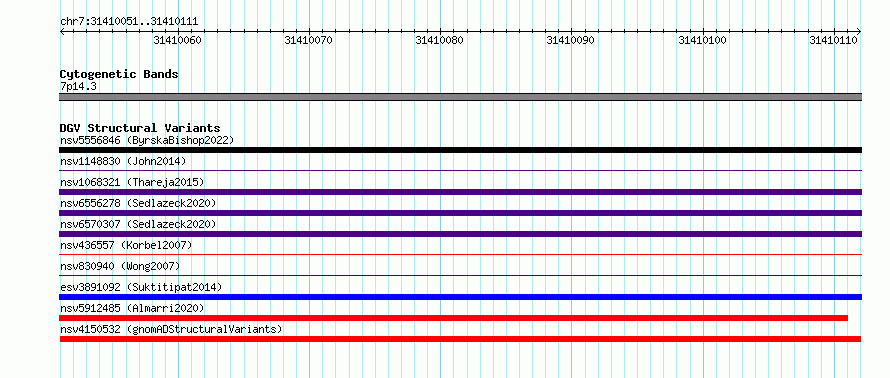The width and height of the screenshot is (890, 378).
Task: Select the thin red nsv436557 variant line
Action: (460, 254)
